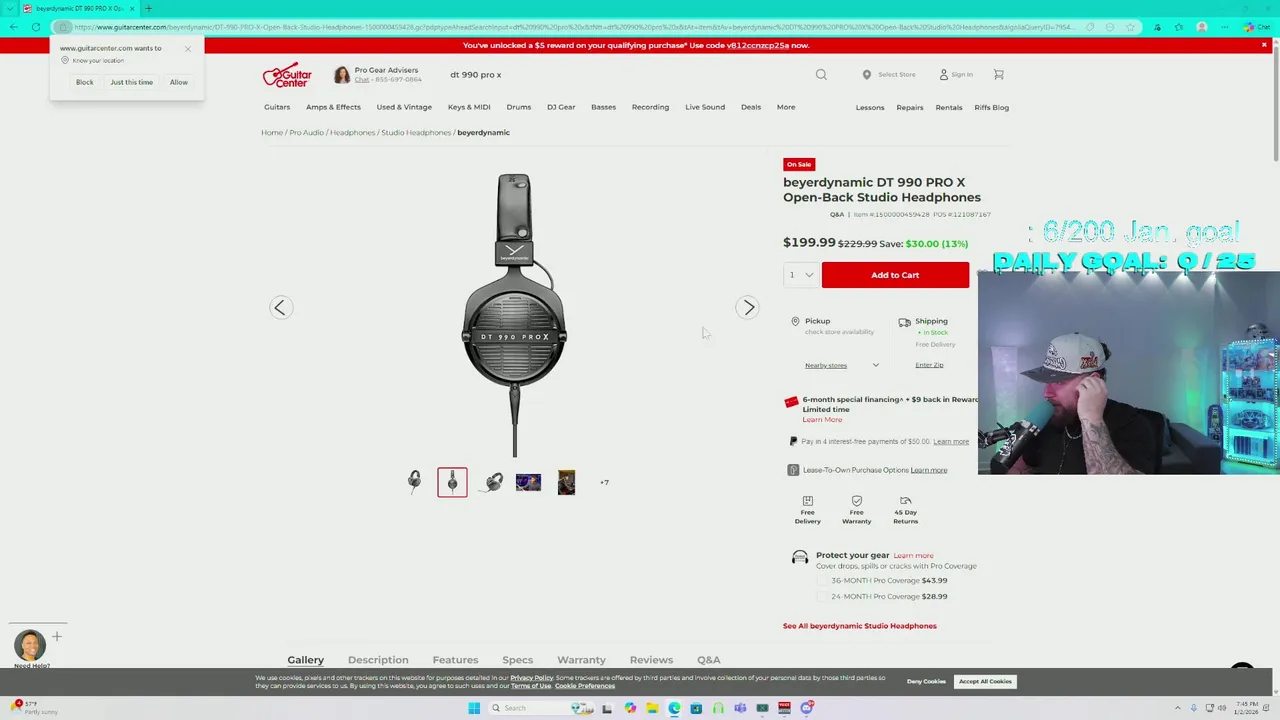Screen dimensions: 1280x720
Task: Click Learn More under special financing
Action: pos(822,419)
